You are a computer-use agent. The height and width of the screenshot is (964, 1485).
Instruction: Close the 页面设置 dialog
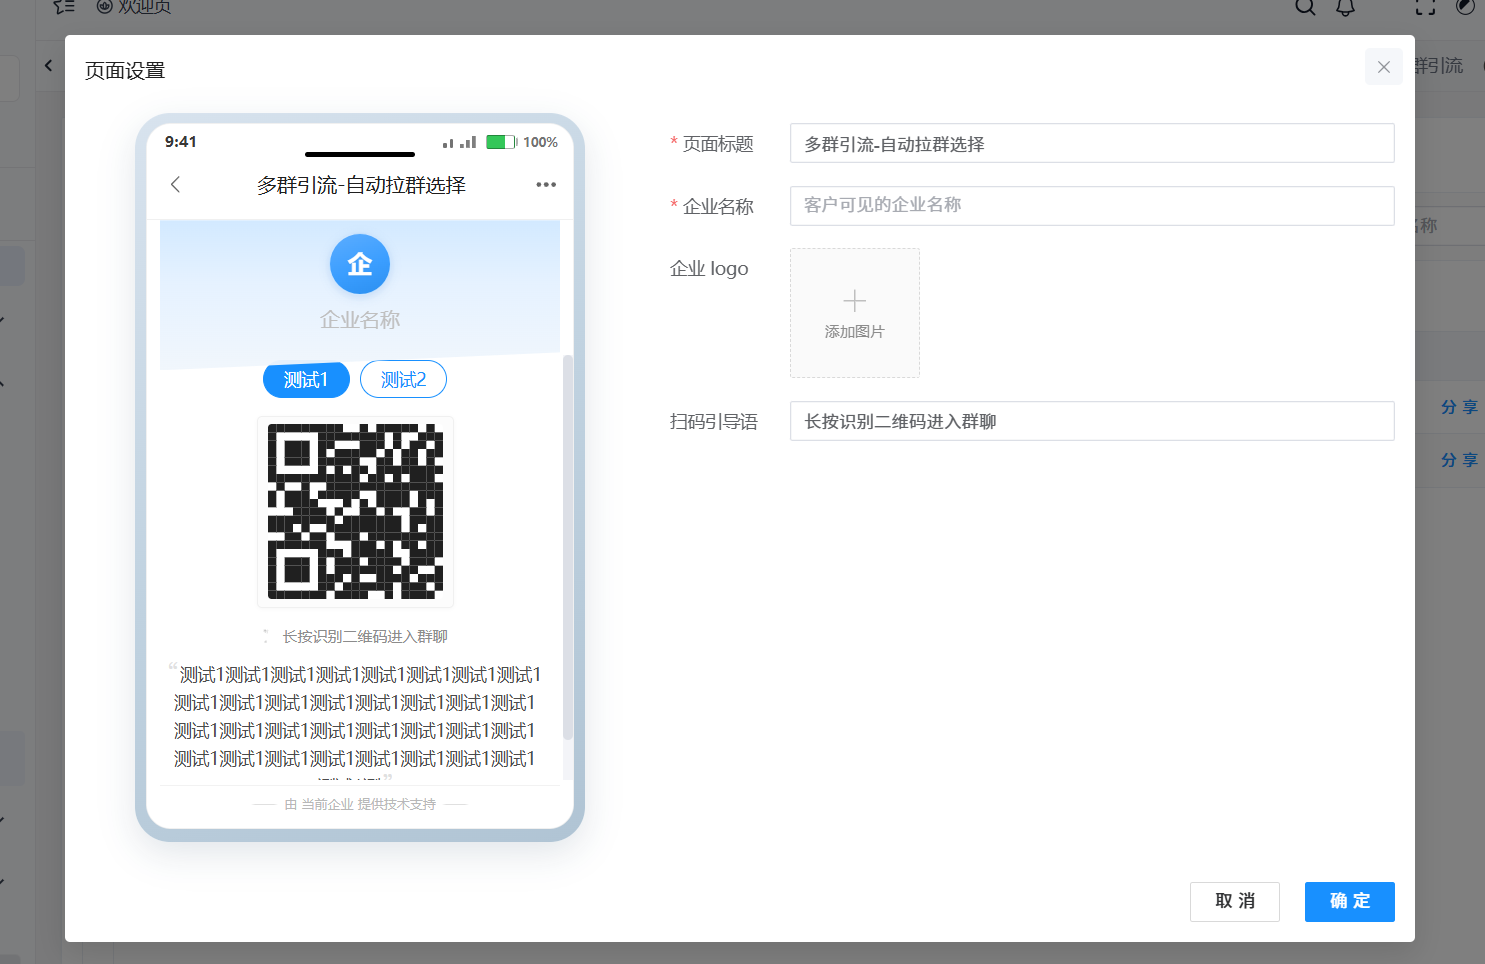pyautogui.click(x=1383, y=67)
